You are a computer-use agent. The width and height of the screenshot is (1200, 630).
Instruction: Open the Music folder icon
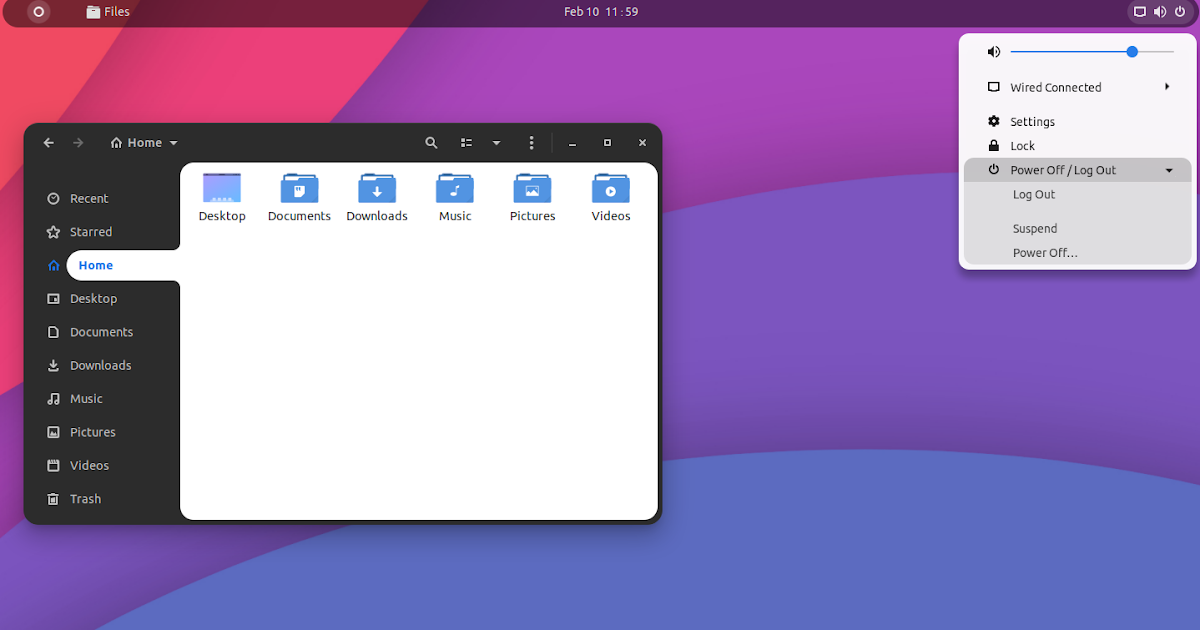tap(455, 188)
